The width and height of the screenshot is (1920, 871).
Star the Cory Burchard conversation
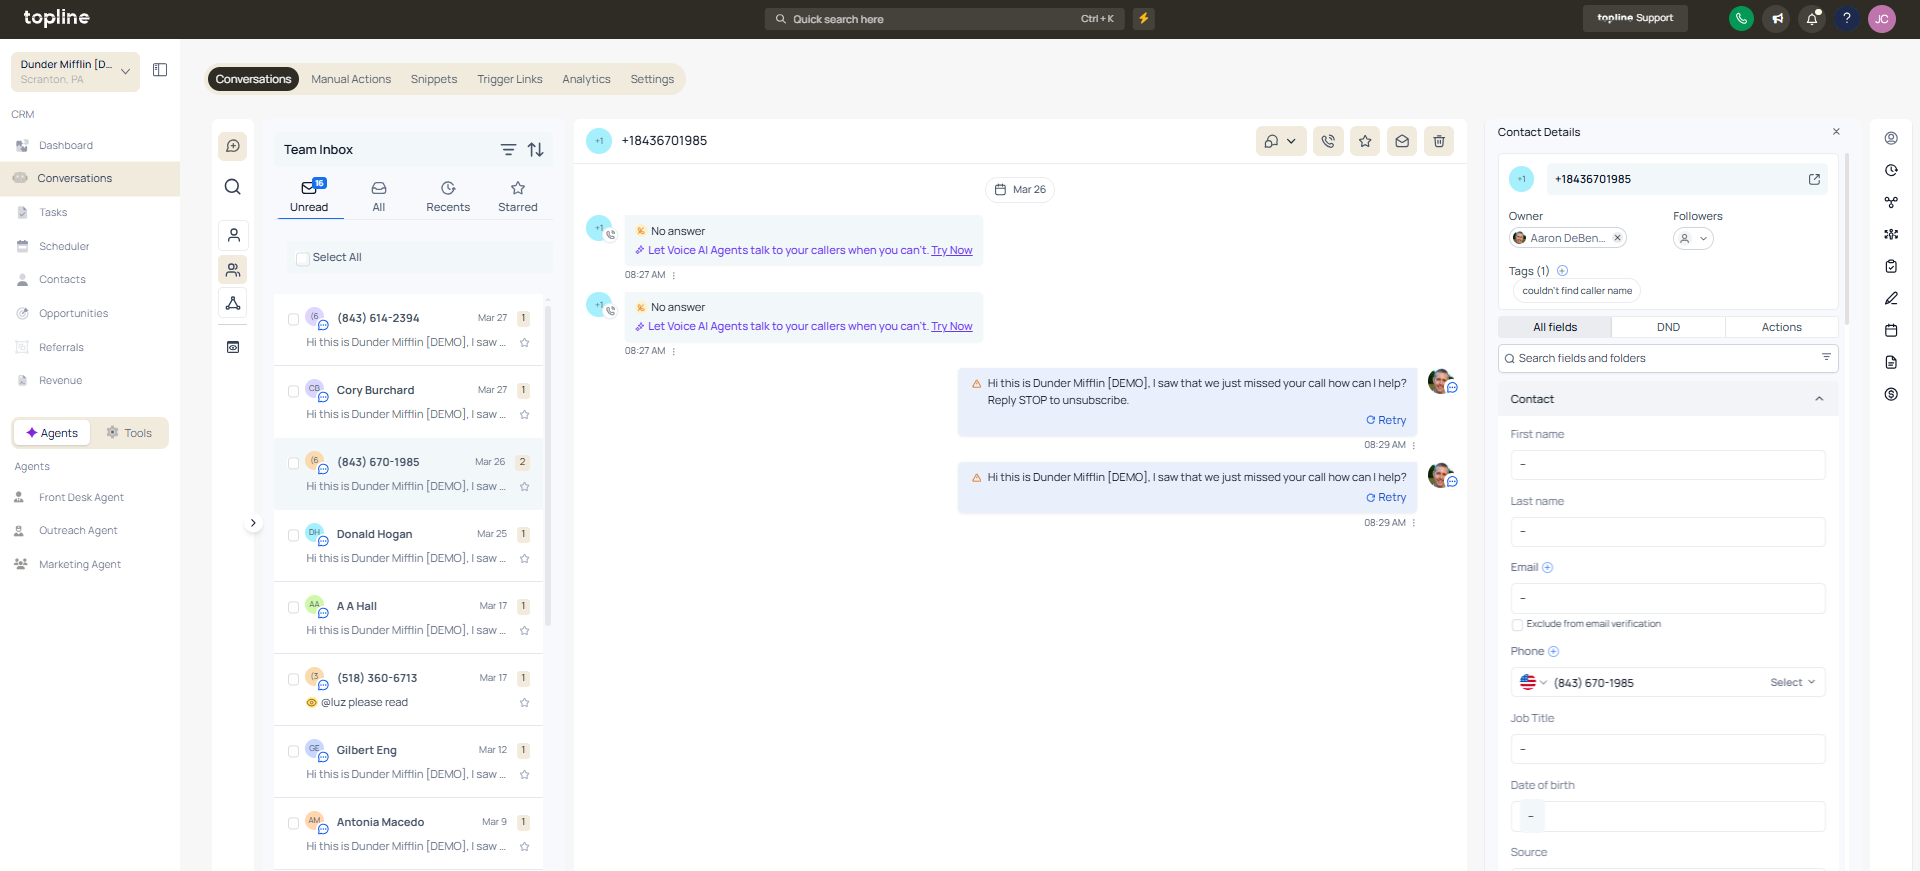[x=525, y=414]
